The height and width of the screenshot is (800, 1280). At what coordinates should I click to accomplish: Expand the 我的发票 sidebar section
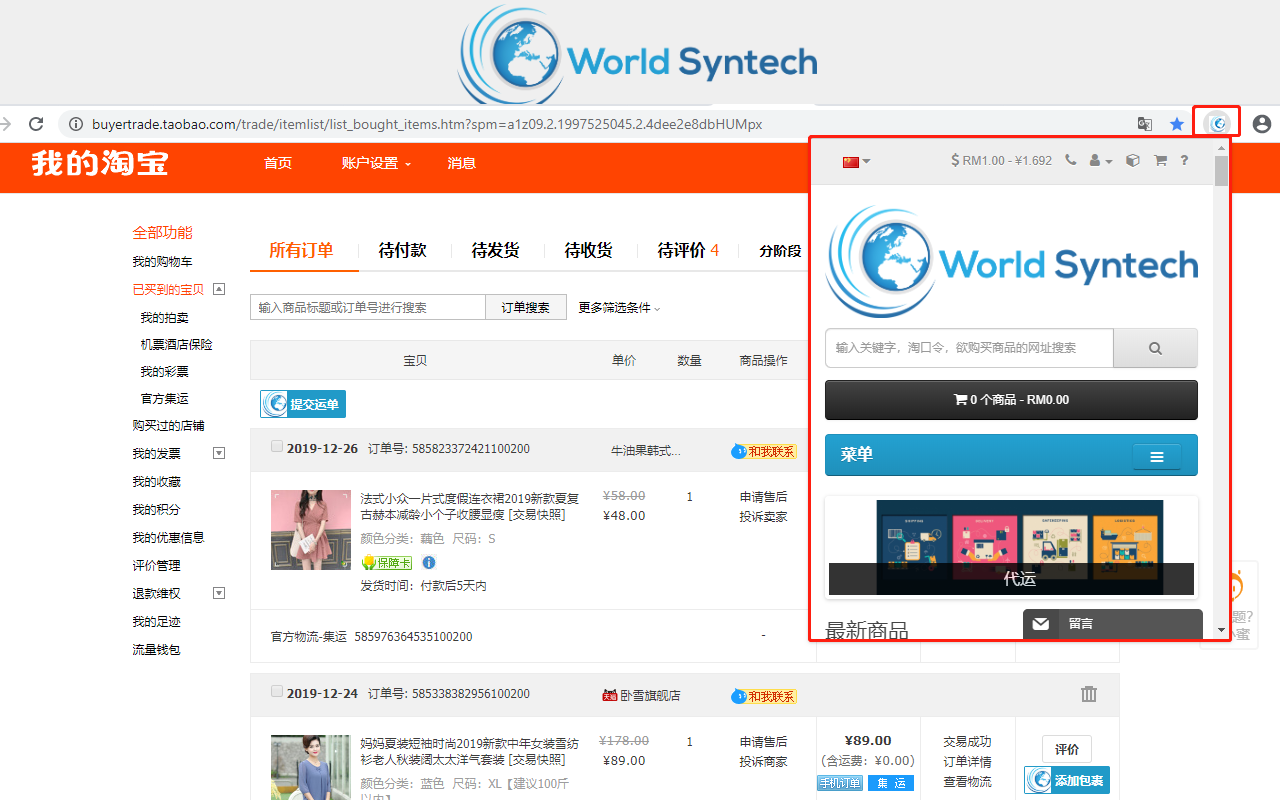219,453
